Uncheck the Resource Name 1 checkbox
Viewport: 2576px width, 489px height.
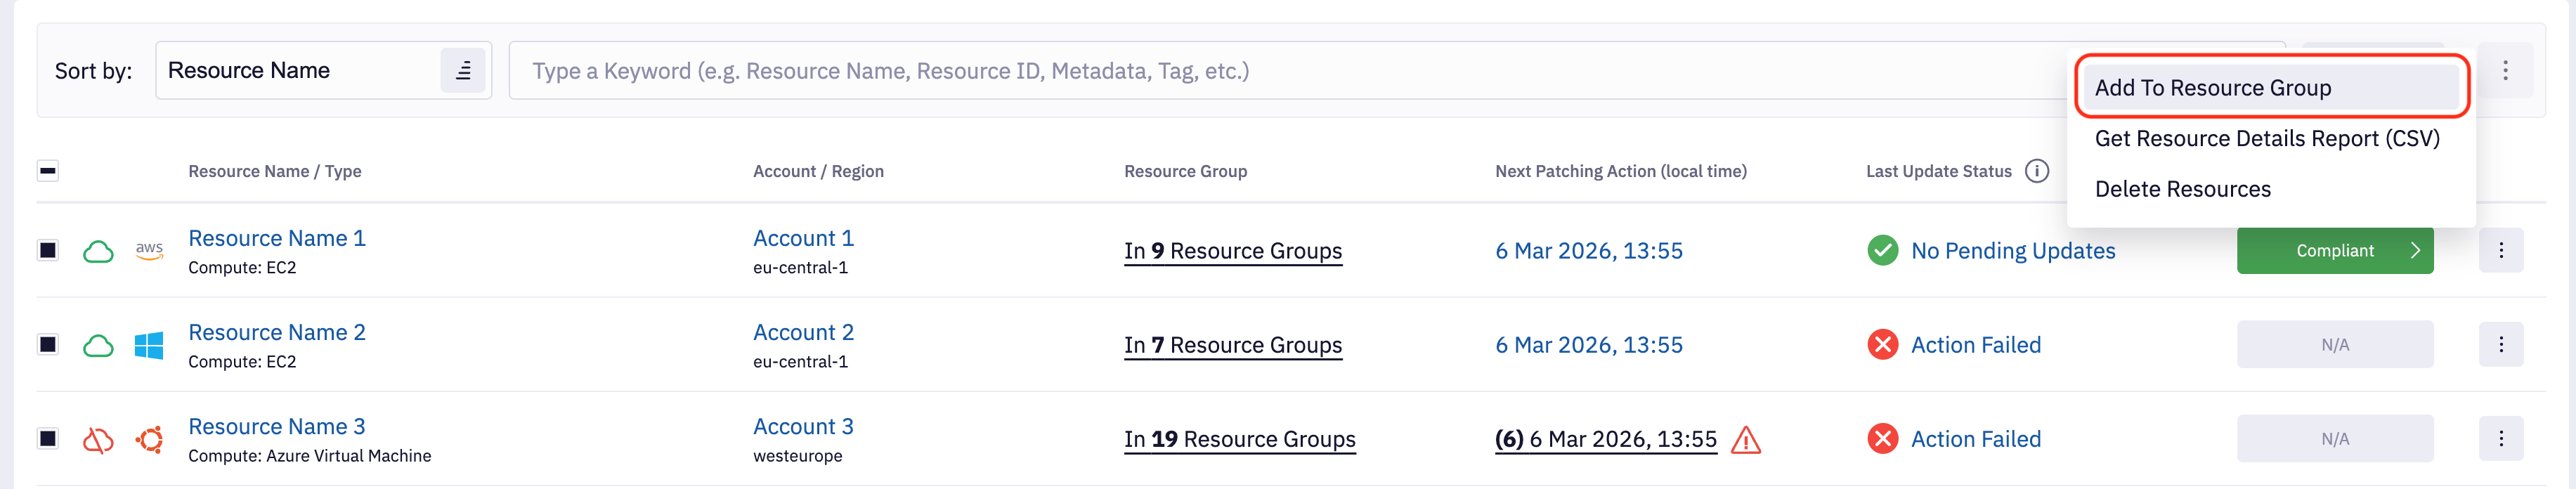(x=48, y=250)
